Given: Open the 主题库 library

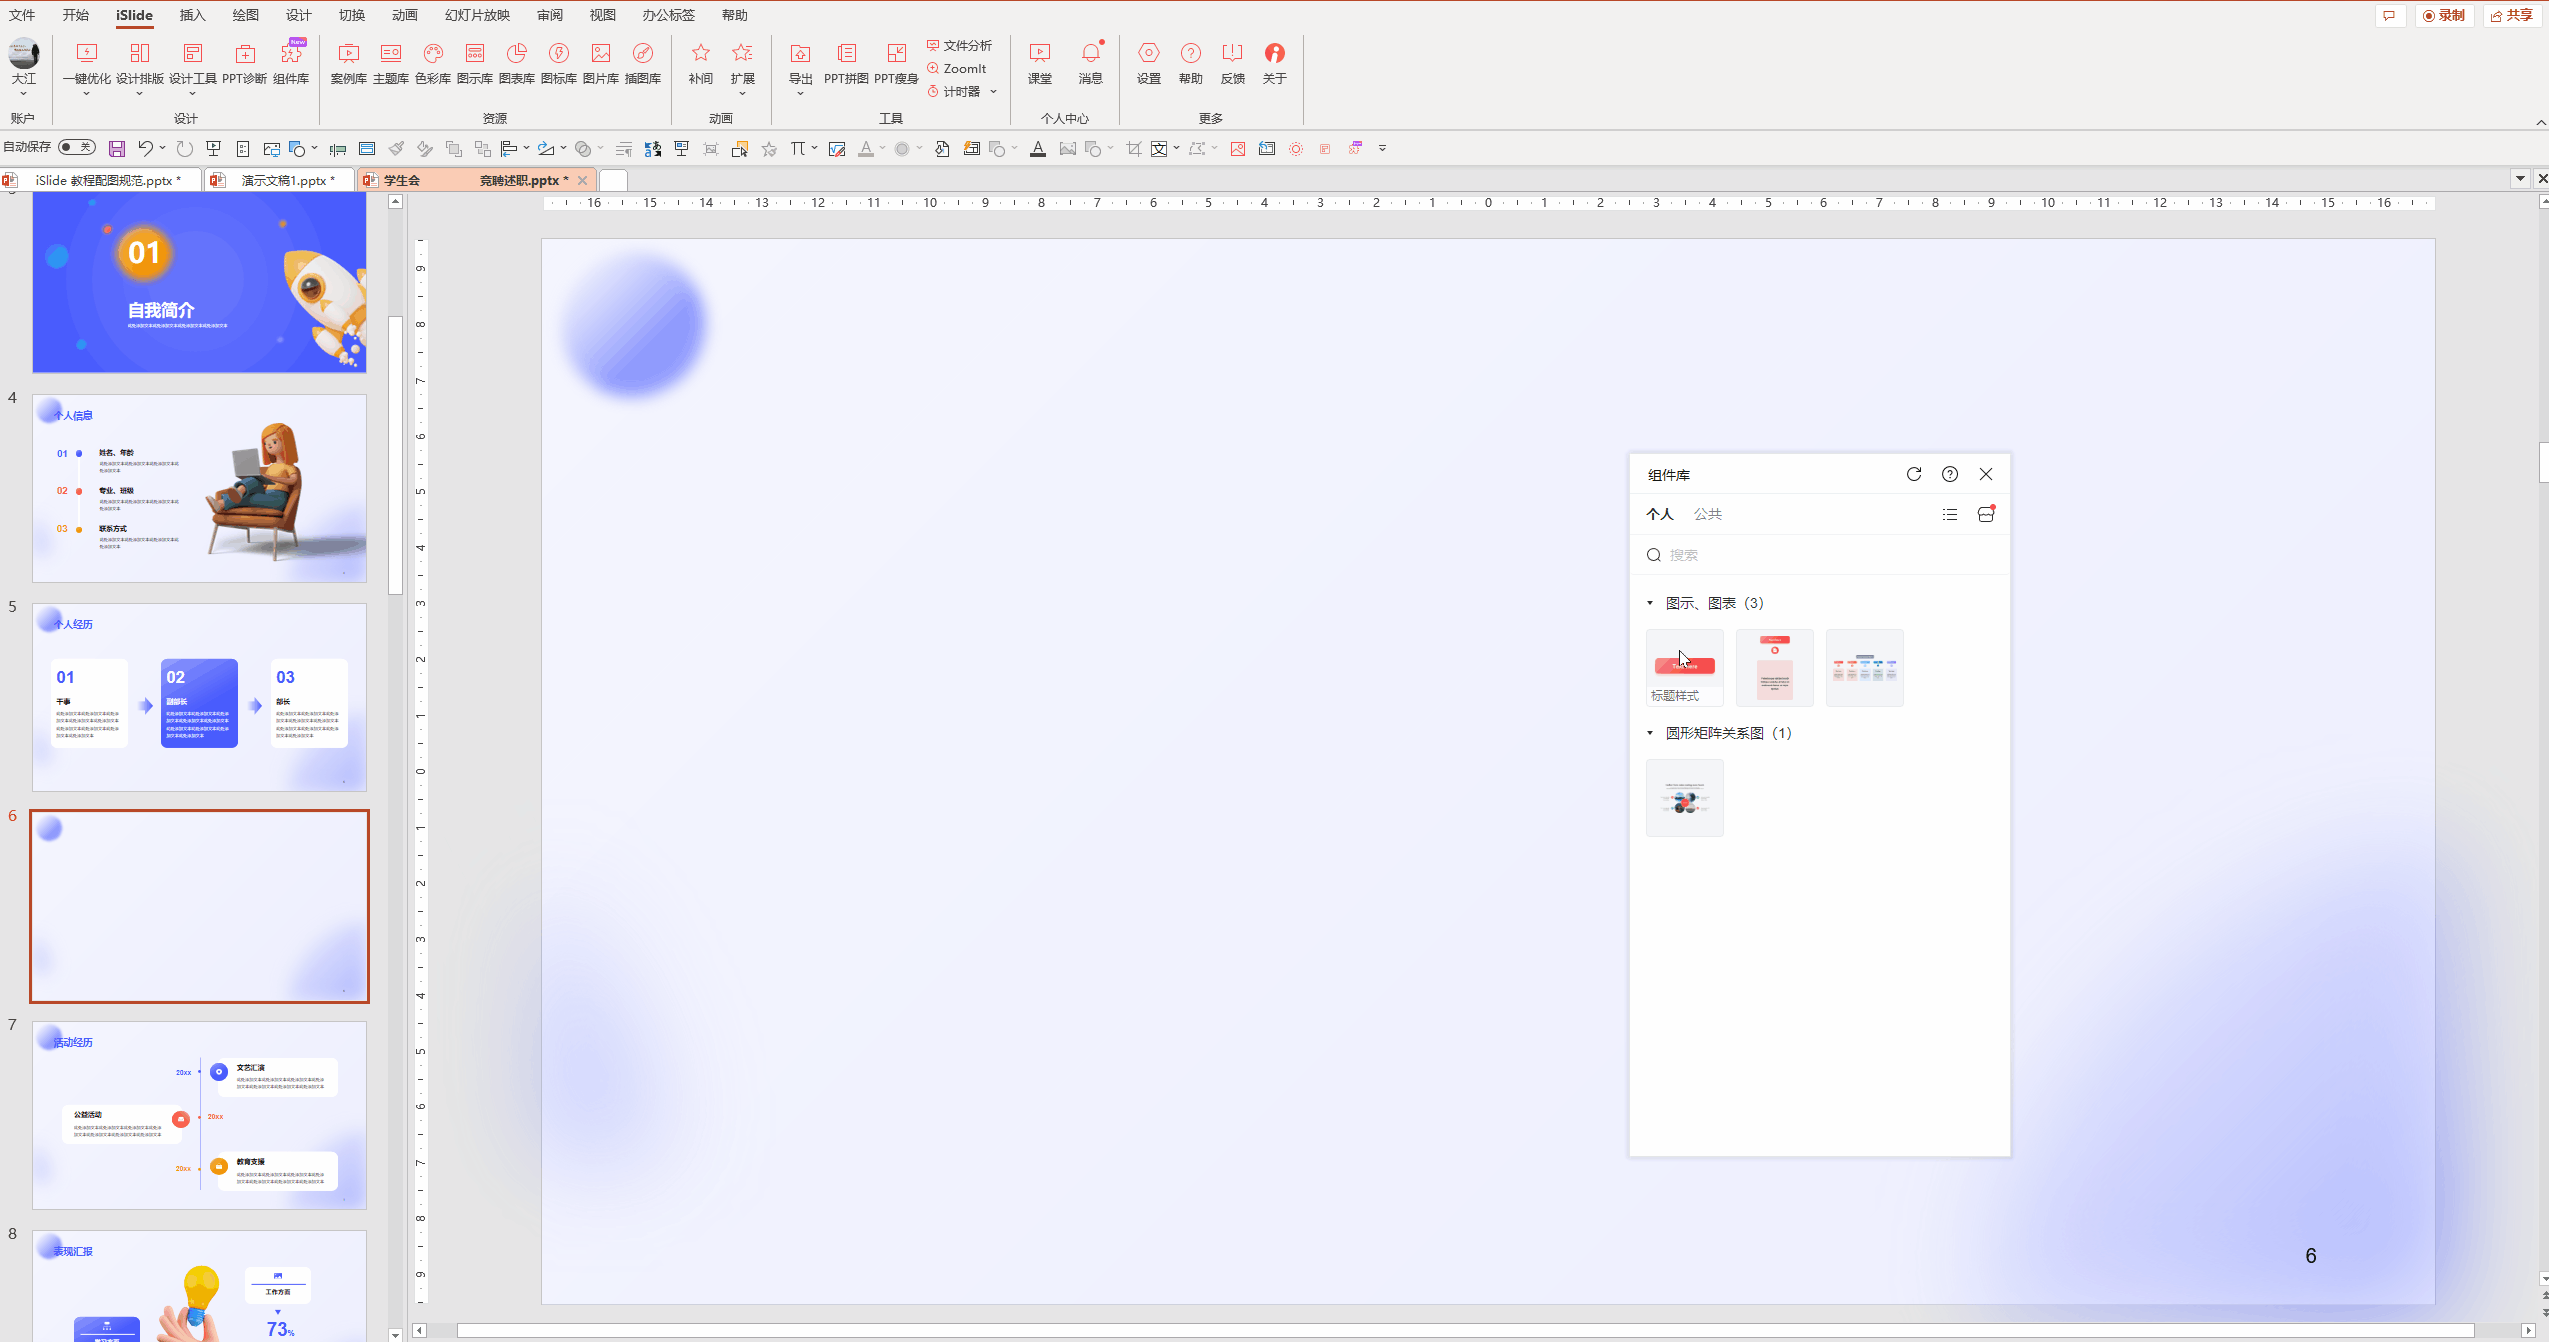Looking at the screenshot, I should (390, 64).
